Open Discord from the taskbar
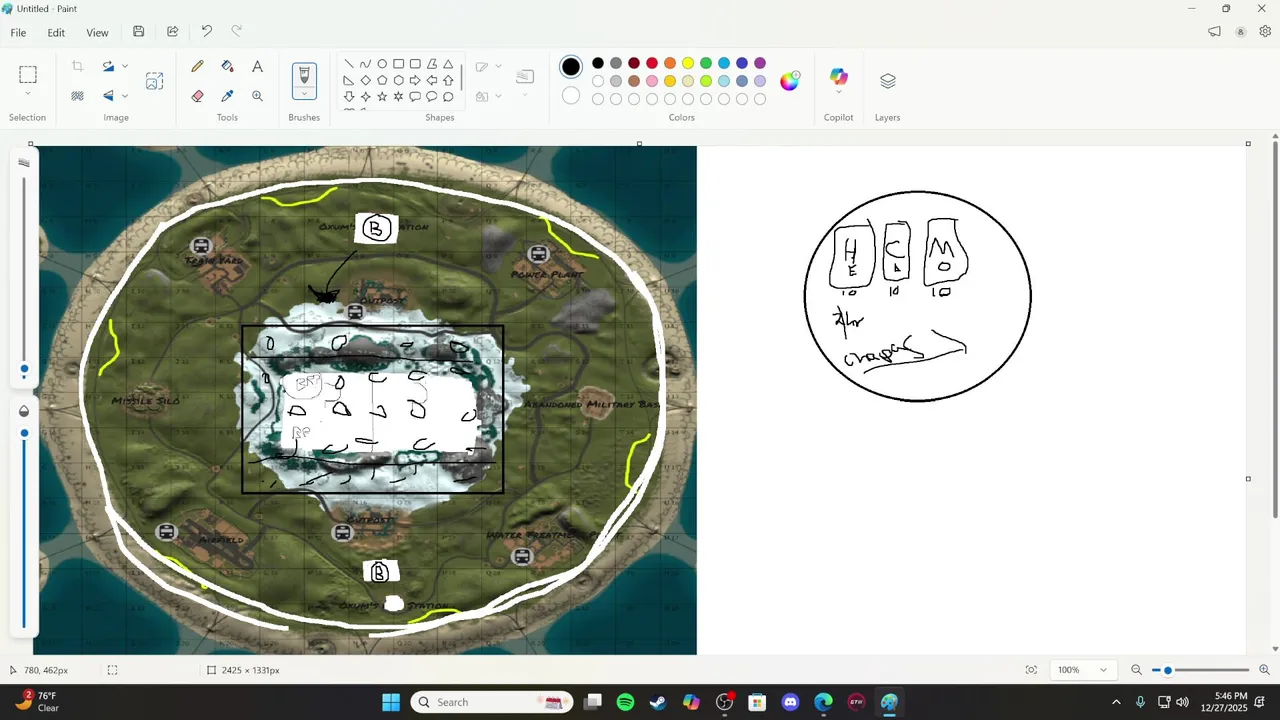The width and height of the screenshot is (1280, 720). [790, 702]
